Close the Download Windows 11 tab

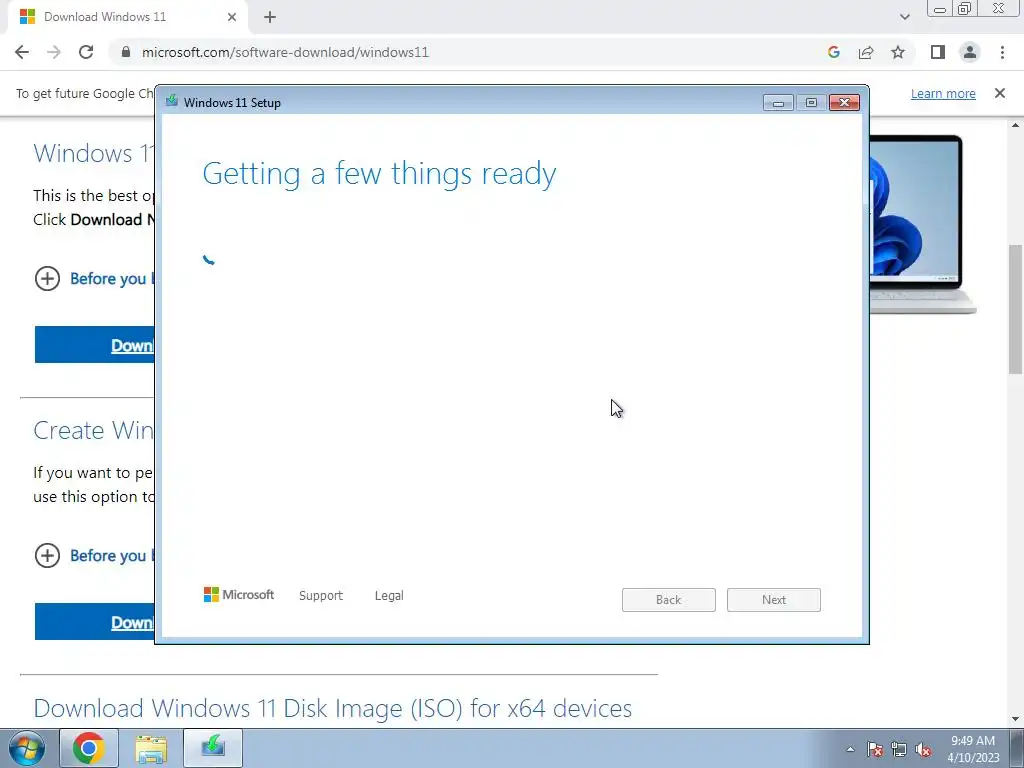tap(232, 18)
